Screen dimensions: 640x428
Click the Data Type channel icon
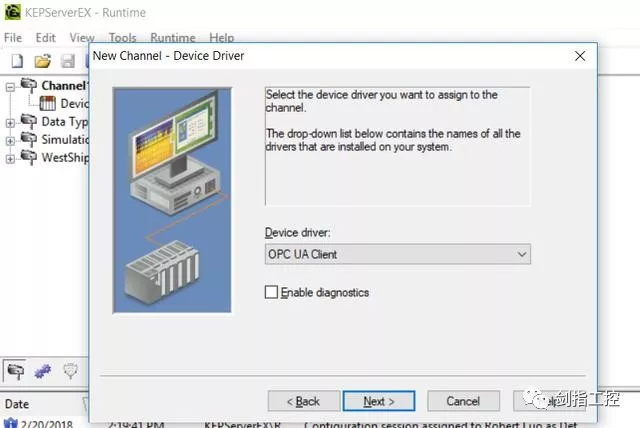(28, 122)
